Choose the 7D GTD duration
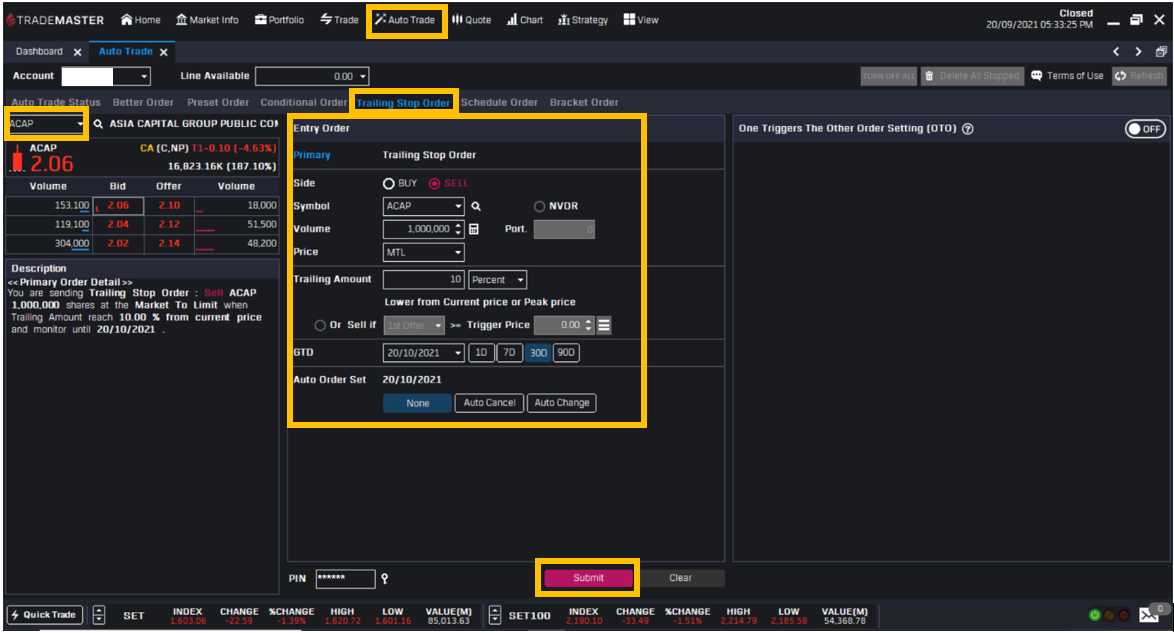The height and width of the screenshot is (633, 1174). click(x=509, y=353)
